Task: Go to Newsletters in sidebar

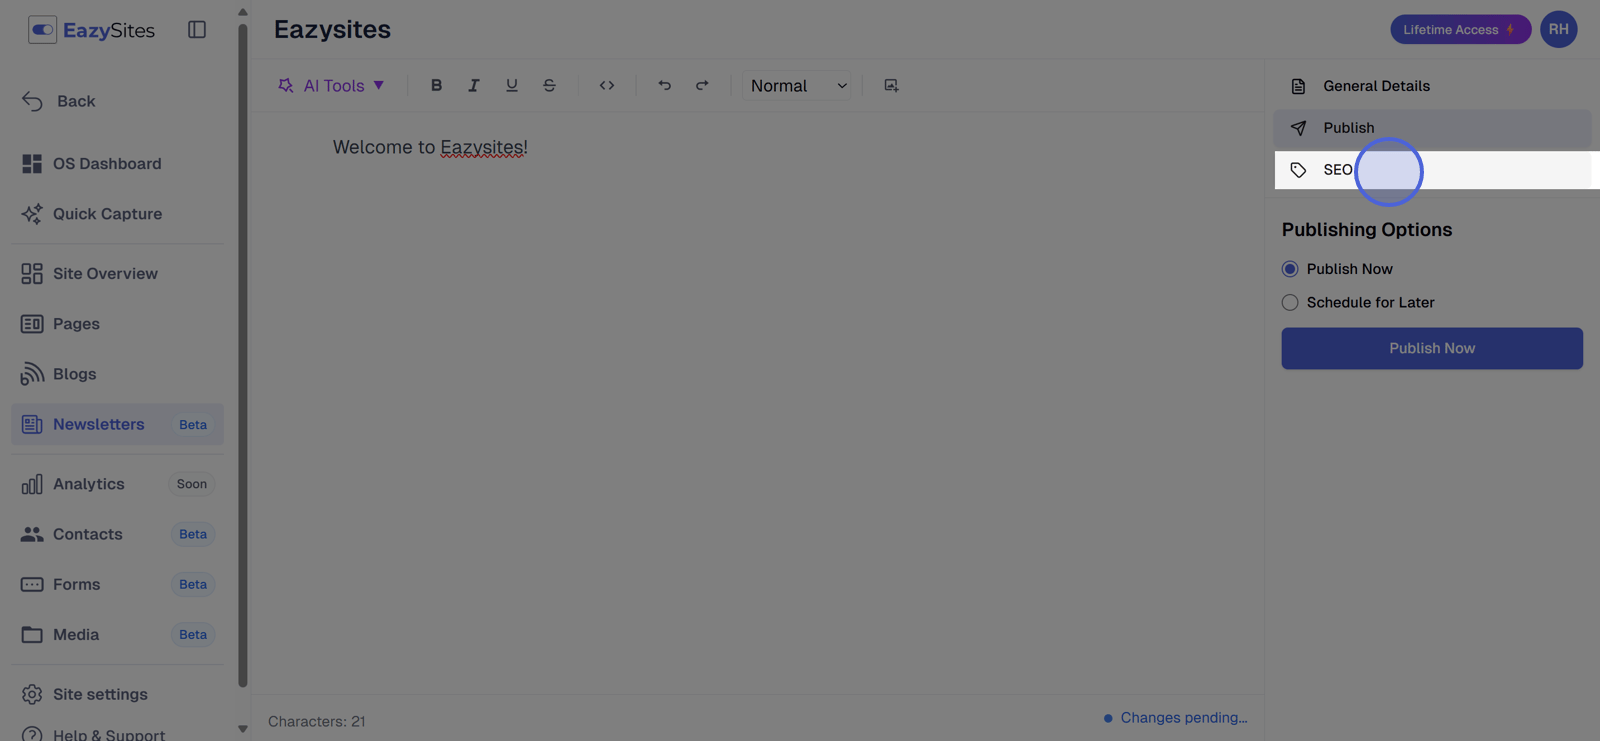Action: click(117, 424)
